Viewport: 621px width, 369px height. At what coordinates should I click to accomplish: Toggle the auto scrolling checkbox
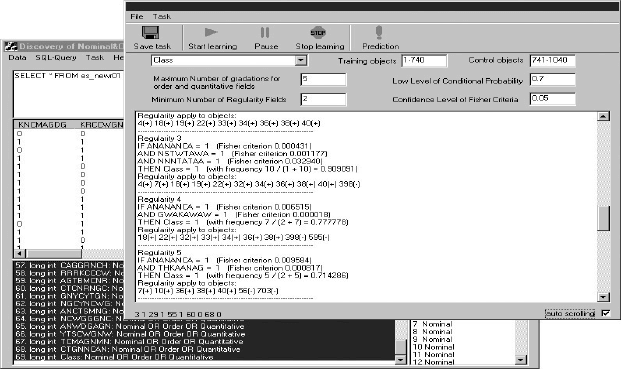point(606,313)
